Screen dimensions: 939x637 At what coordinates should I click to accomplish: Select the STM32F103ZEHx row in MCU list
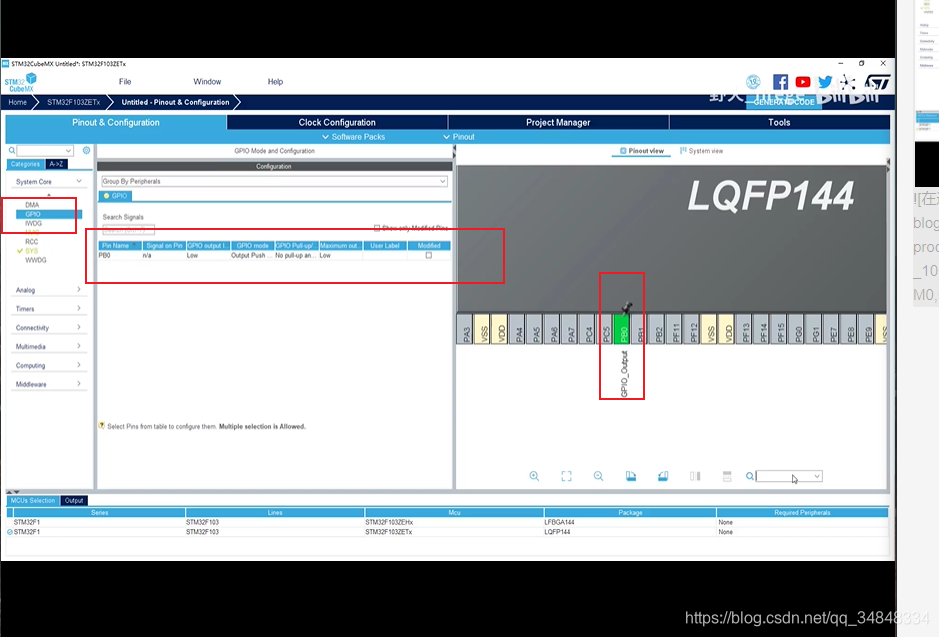(x=447, y=522)
